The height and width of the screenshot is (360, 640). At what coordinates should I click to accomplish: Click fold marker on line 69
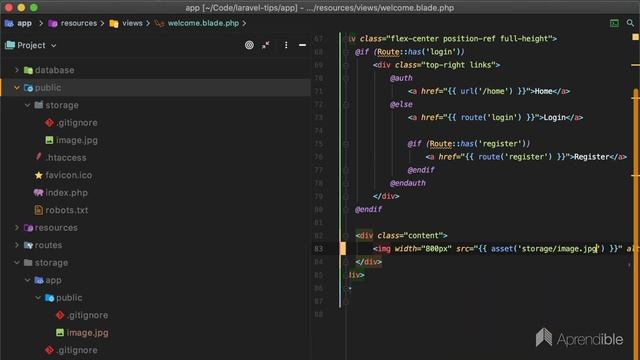[x=346, y=65]
